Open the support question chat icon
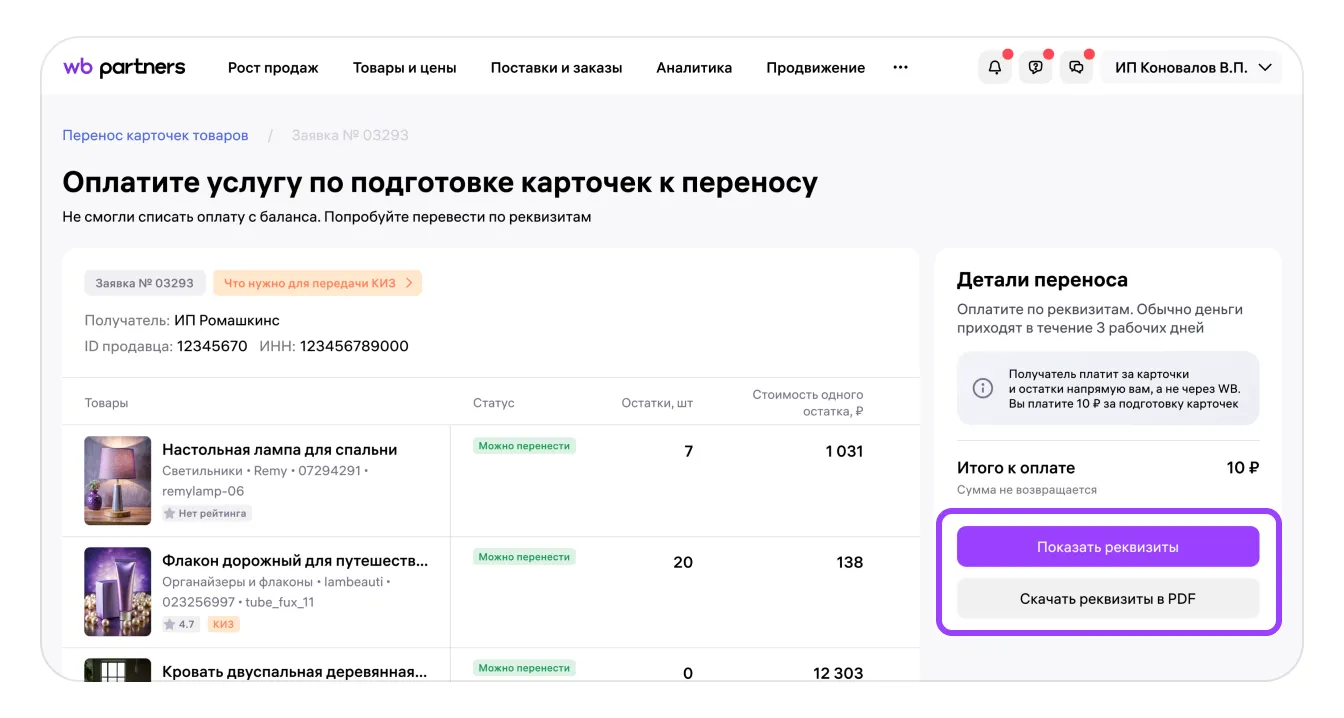Viewport: 1344px width, 718px height. (1035, 67)
